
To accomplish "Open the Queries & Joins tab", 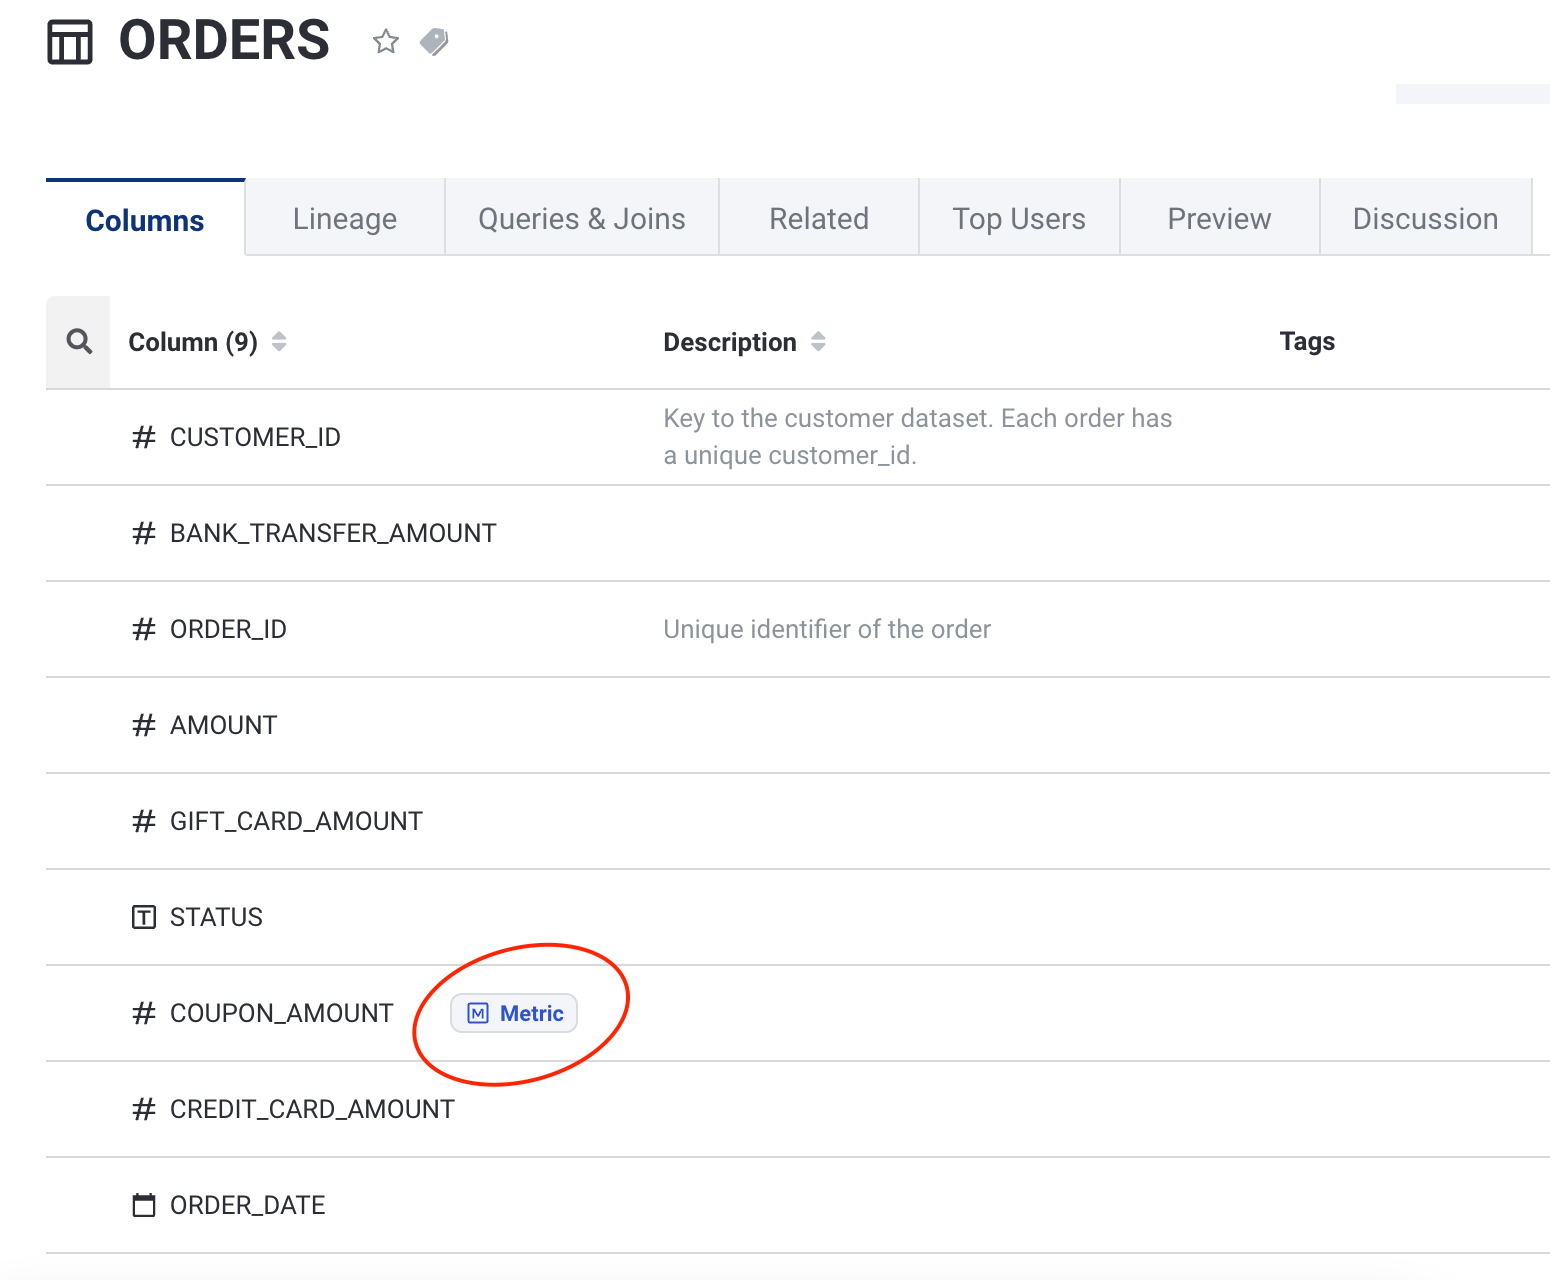I will pyautogui.click(x=582, y=219).
